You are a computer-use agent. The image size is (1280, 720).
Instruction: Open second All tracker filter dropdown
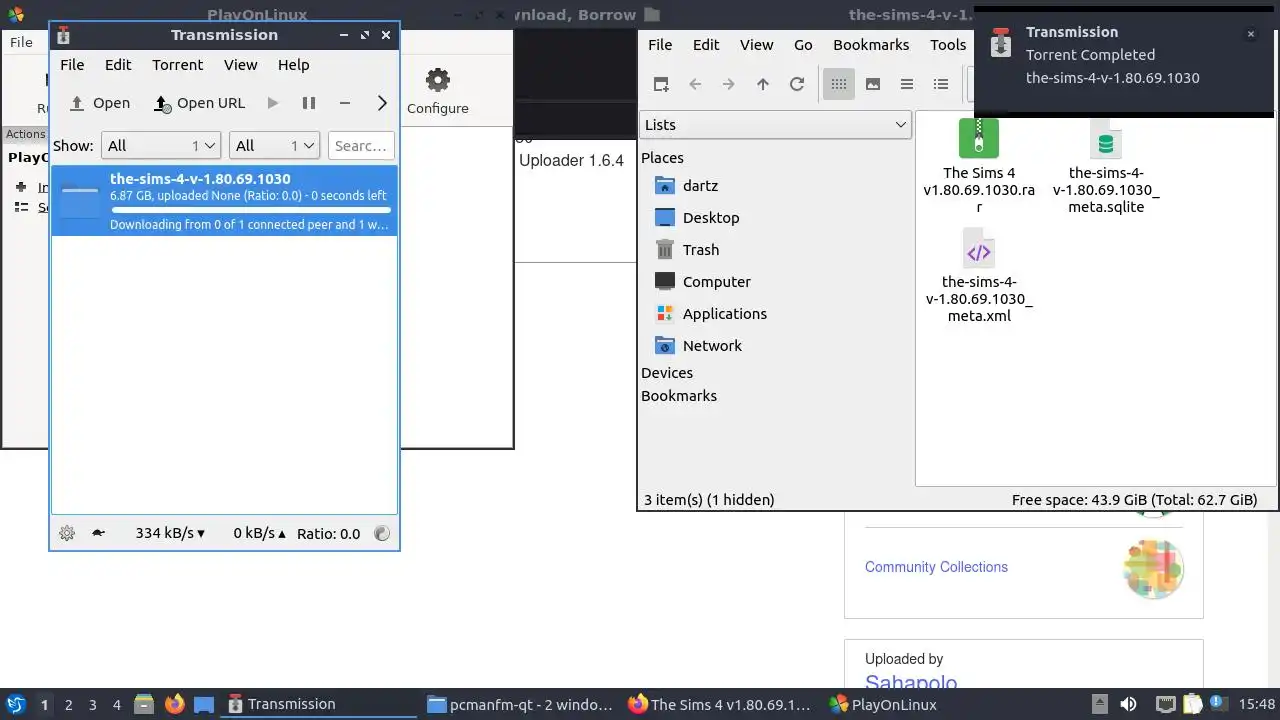pyautogui.click(x=274, y=146)
